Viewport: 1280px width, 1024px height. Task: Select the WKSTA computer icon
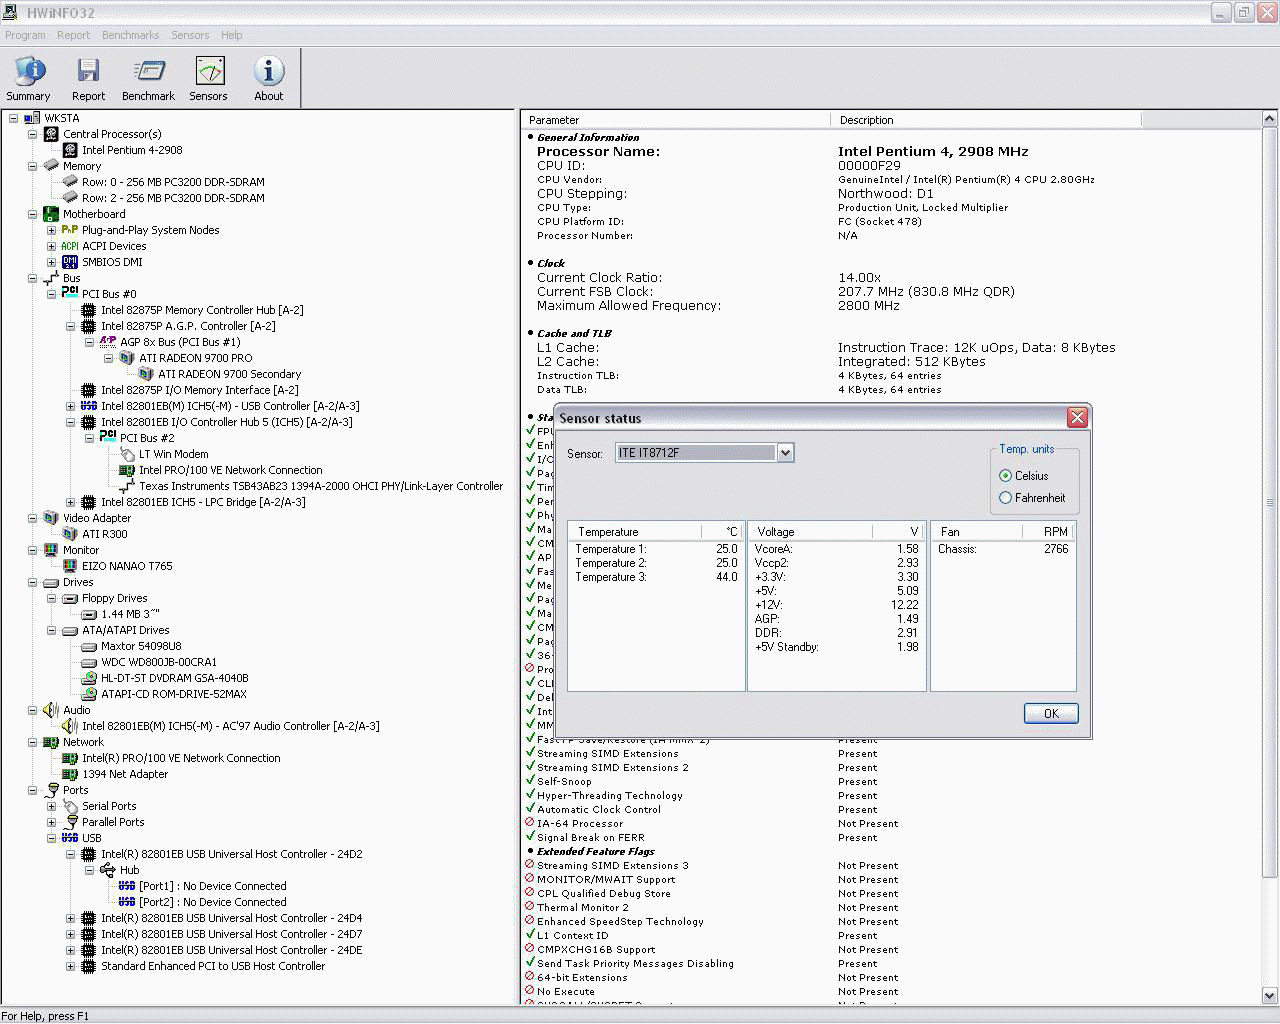(32, 118)
